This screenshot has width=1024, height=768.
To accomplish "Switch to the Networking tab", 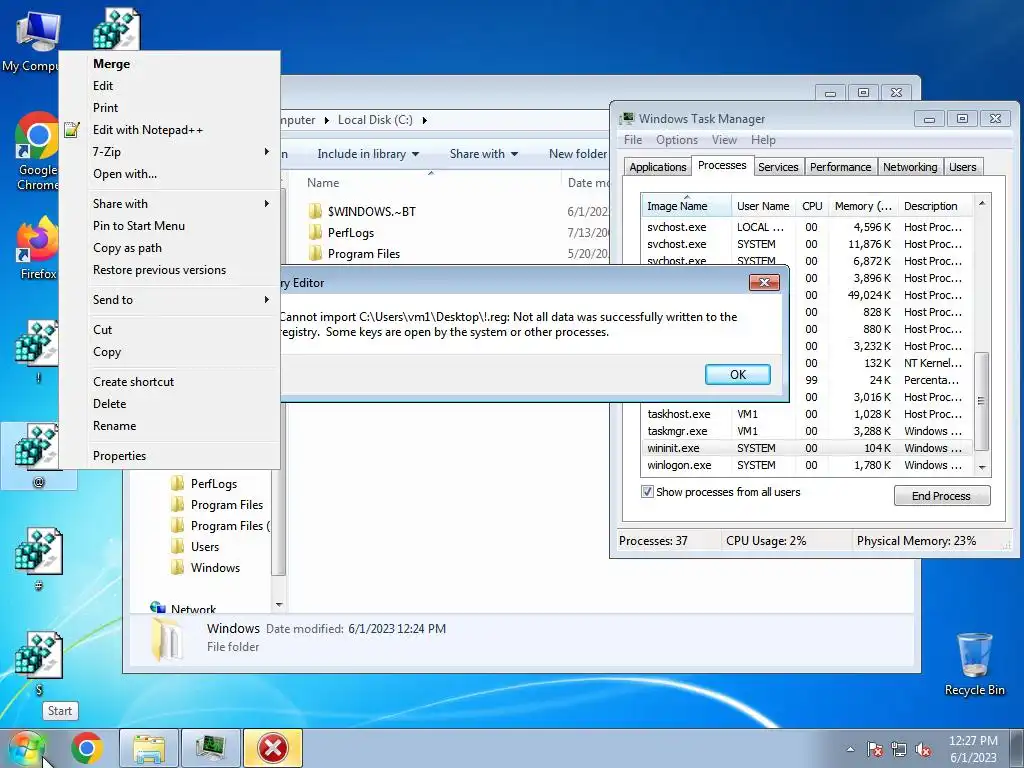I will click(x=910, y=167).
